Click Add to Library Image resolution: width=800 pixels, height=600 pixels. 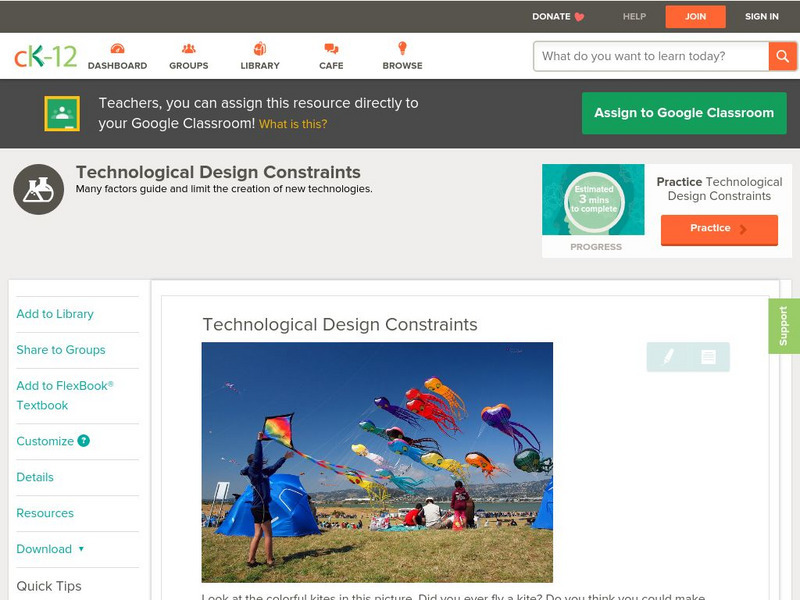(x=55, y=314)
